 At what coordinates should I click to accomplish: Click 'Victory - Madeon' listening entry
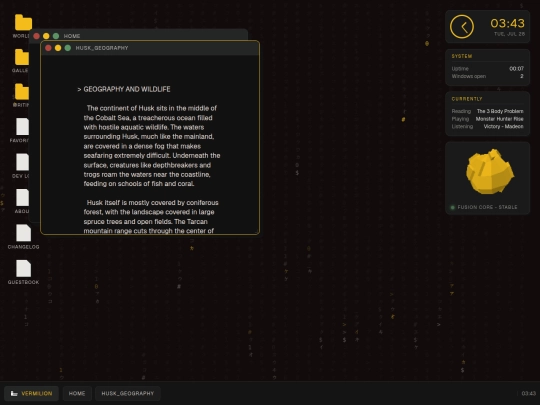pyautogui.click(x=503, y=126)
